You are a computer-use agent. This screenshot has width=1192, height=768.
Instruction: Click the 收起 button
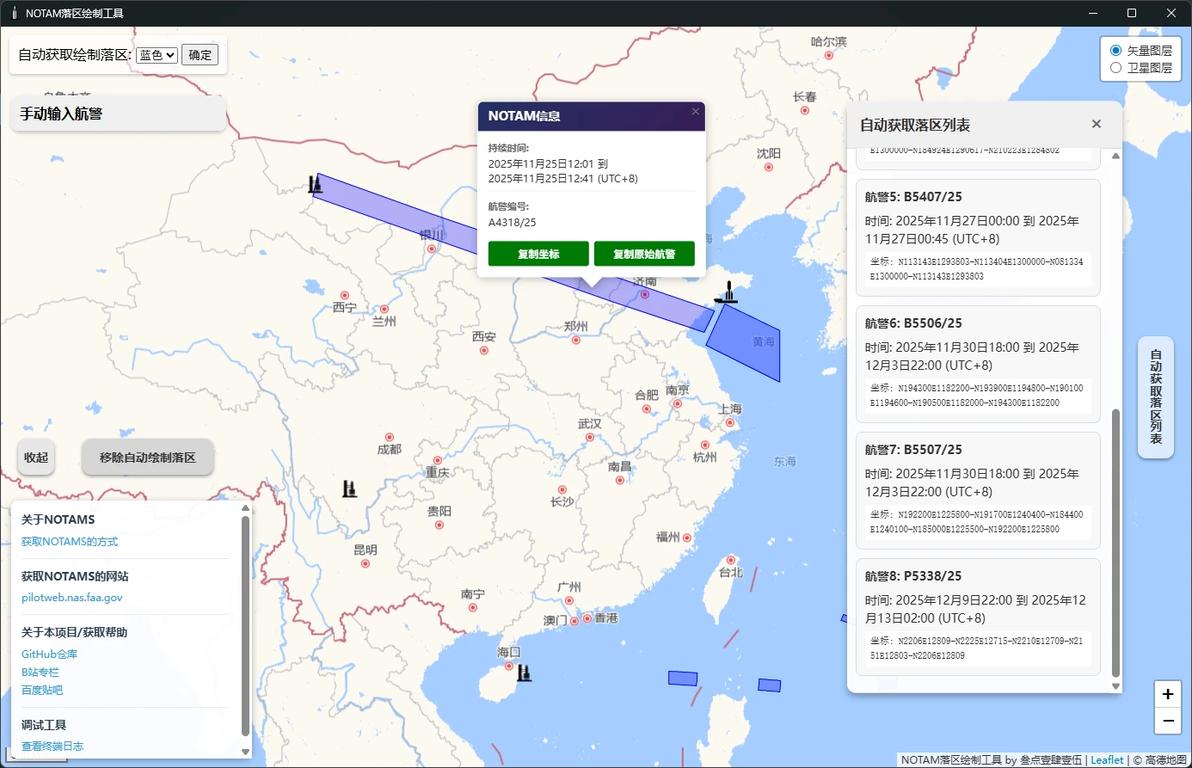point(36,457)
